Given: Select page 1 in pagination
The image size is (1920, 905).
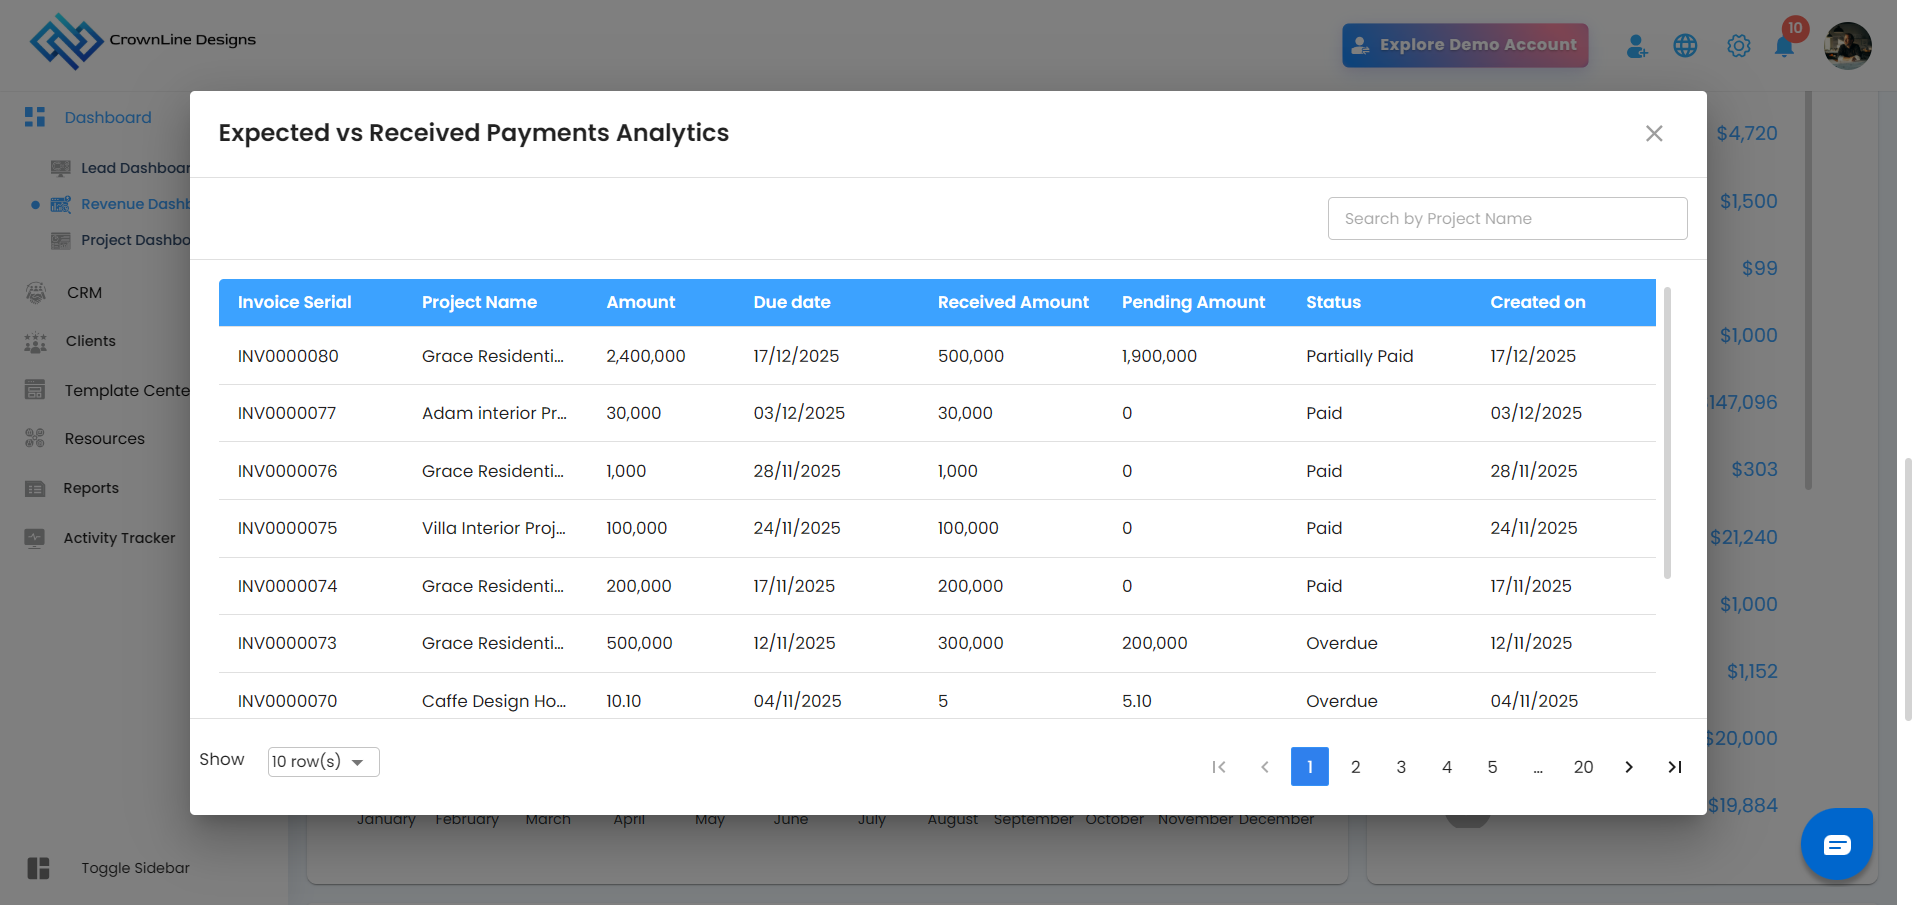Looking at the screenshot, I should point(1310,767).
